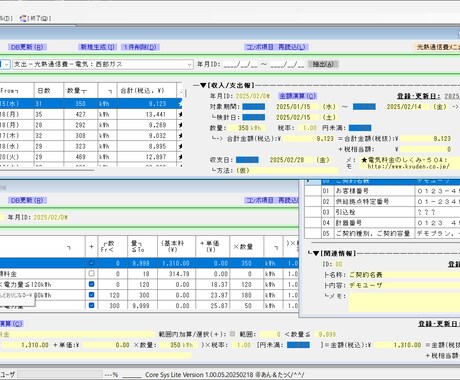This screenshot has height=380, width=460.
Task: Collapse the [関連情報] section triangle
Action: (316, 253)
